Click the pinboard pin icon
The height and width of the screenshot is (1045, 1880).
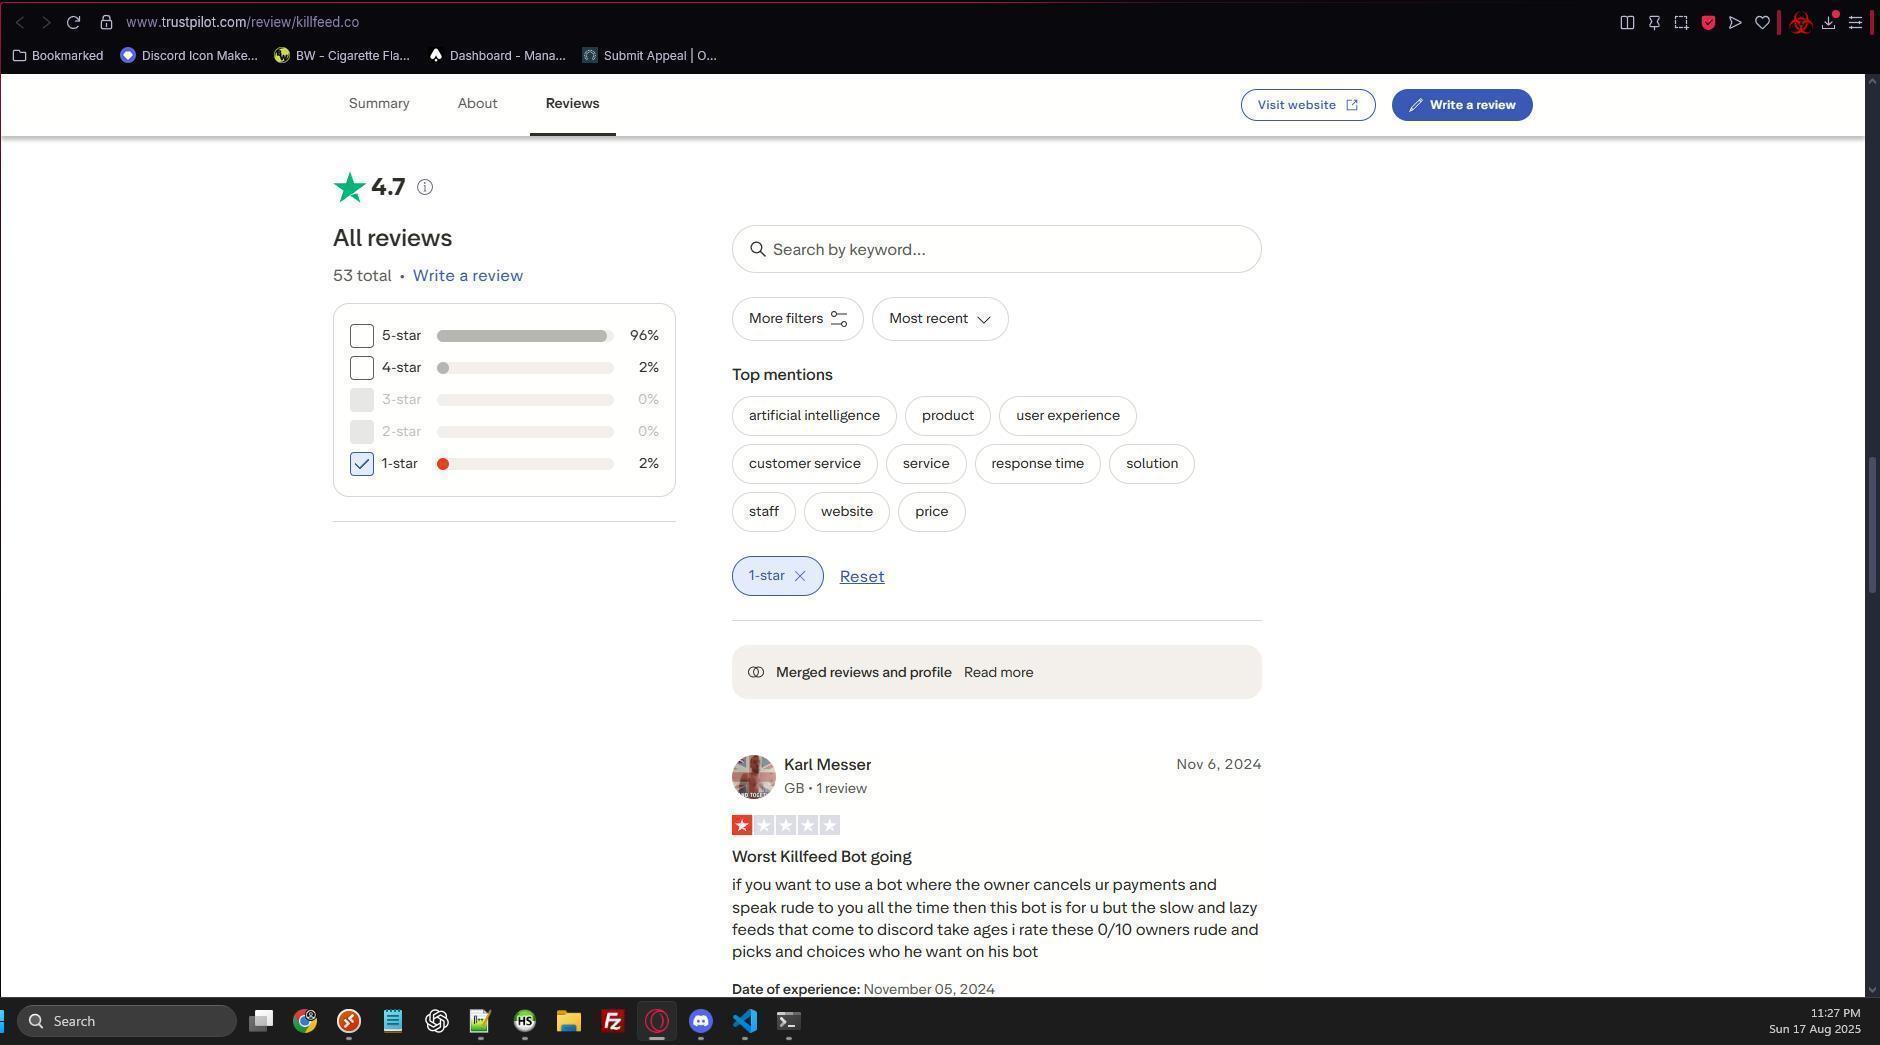click(x=1654, y=22)
